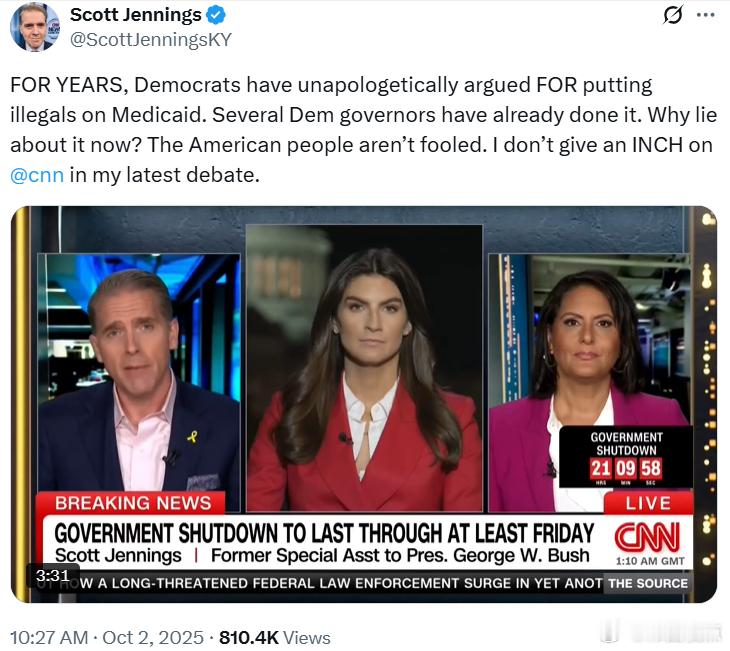This screenshot has height=651, width=730.
Task: Click the Oct 2, 2025 date
Action: coord(153,637)
